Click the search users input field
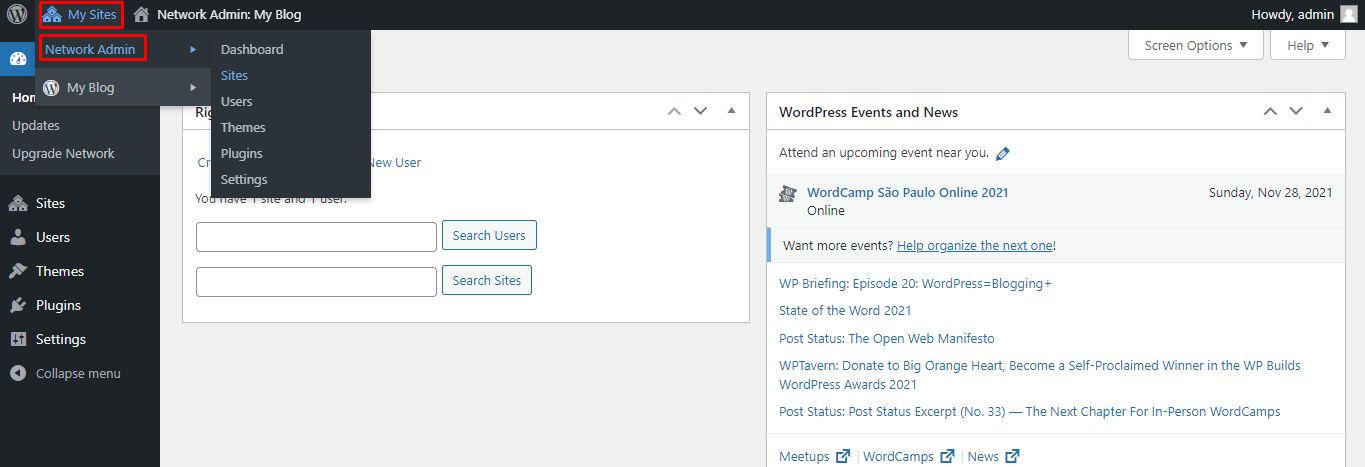The width and height of the screenshot is (1365, 467). coord(316,236)
